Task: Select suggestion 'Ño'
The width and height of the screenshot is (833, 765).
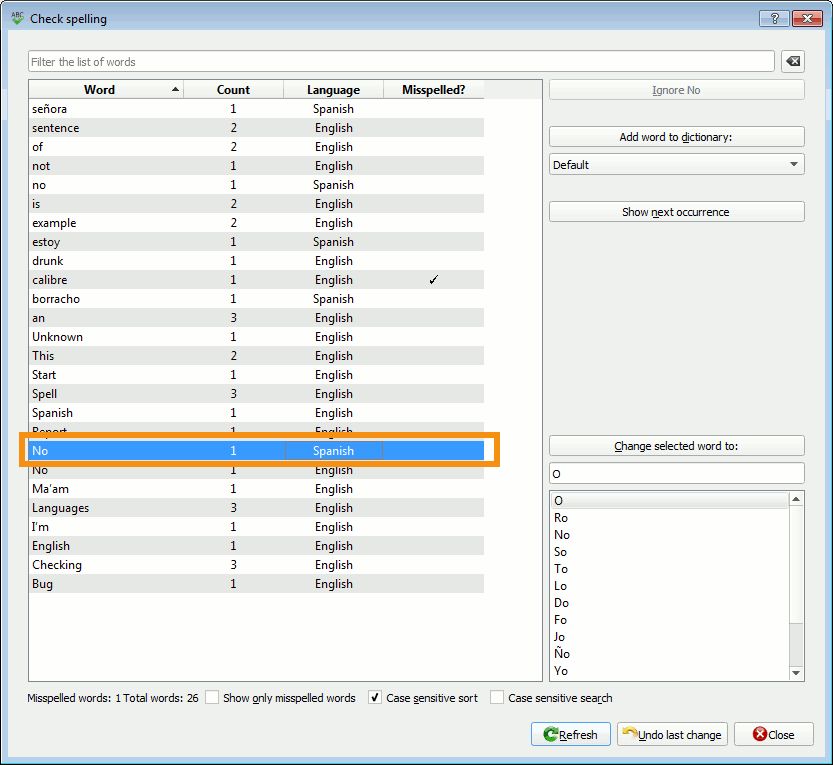Action: 669,653
